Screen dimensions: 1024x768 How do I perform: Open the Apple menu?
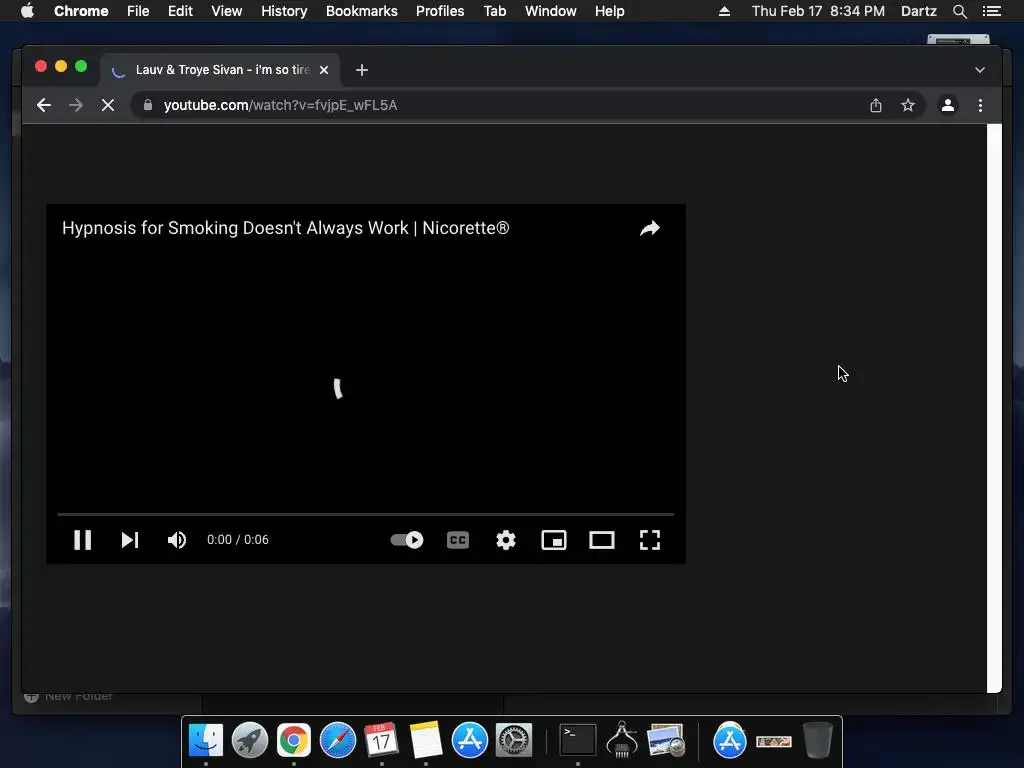coord(27,11)
